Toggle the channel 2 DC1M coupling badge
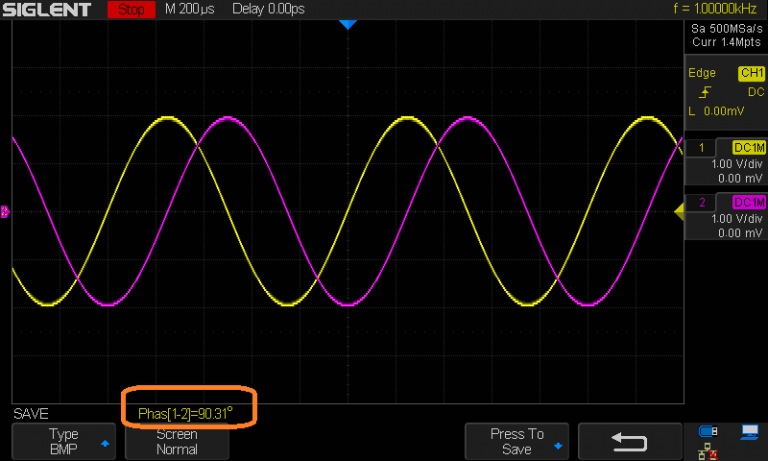 click(749, 203)
